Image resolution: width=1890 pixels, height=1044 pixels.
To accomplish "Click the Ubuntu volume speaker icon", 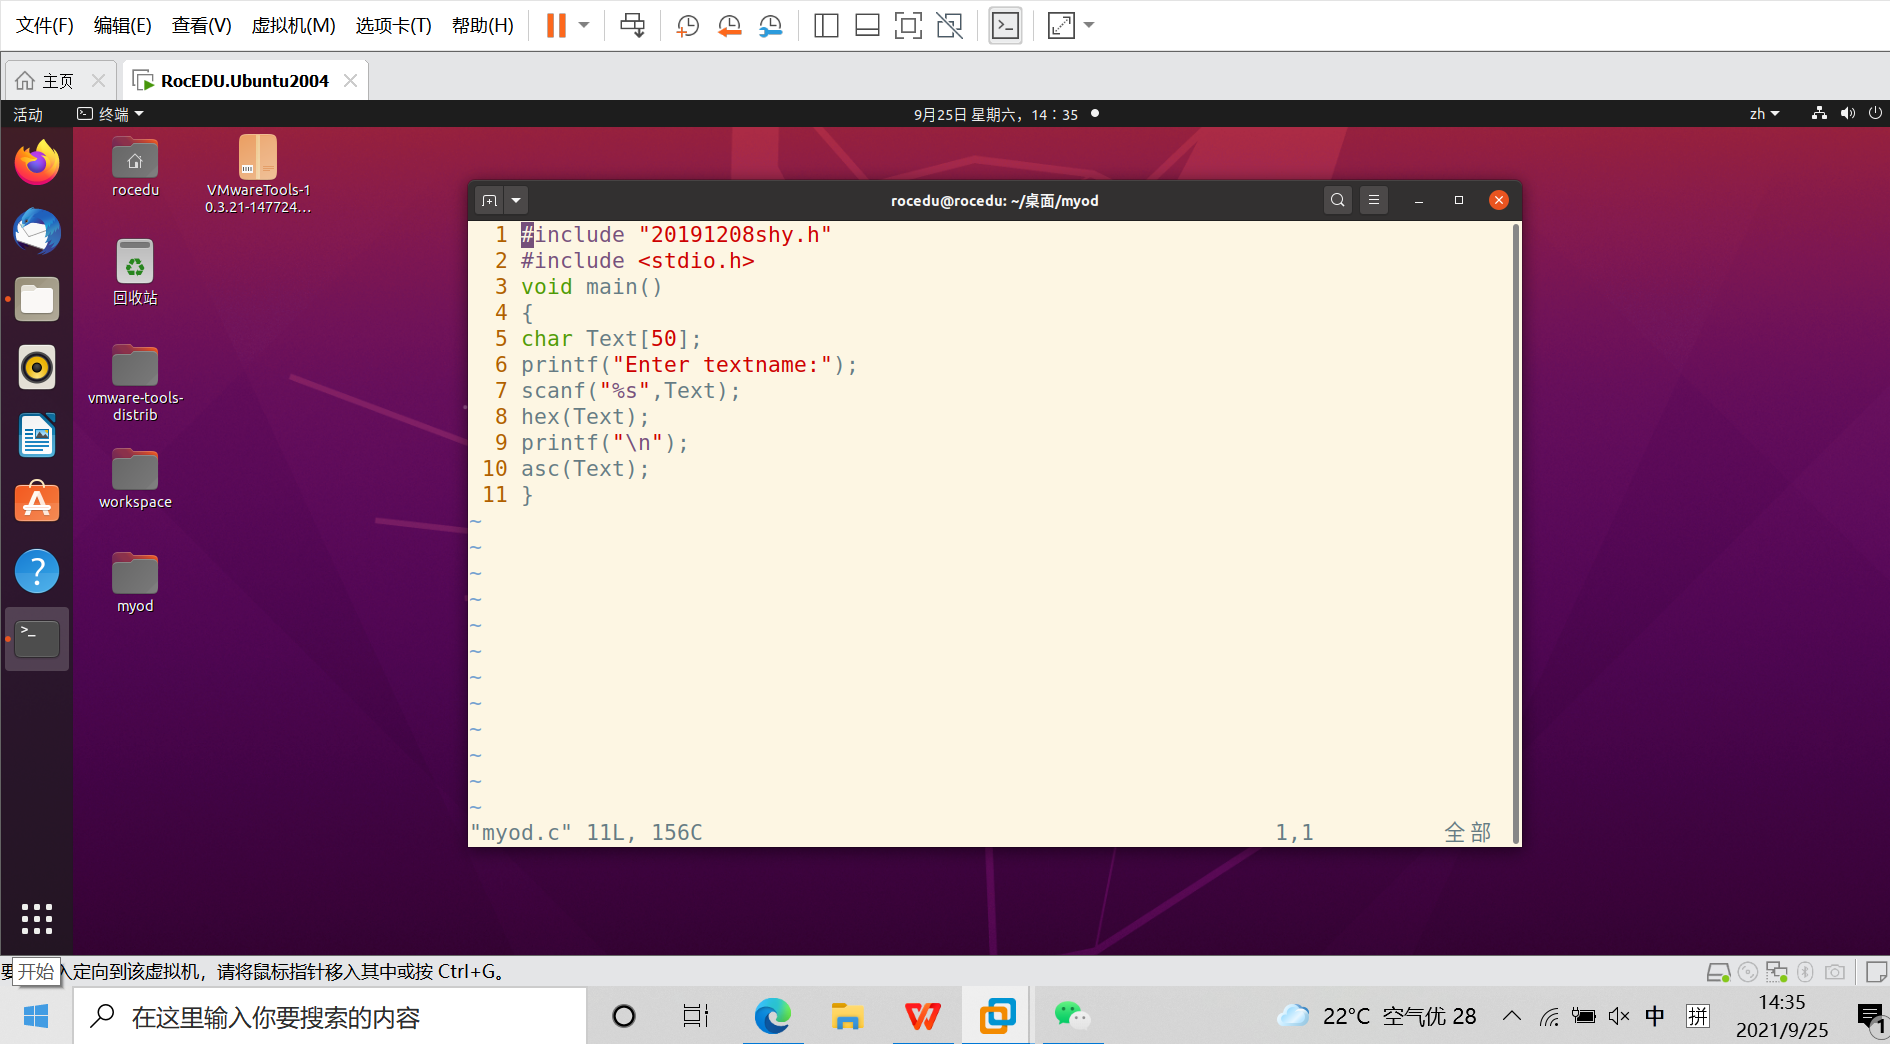I will point(1847,114).
